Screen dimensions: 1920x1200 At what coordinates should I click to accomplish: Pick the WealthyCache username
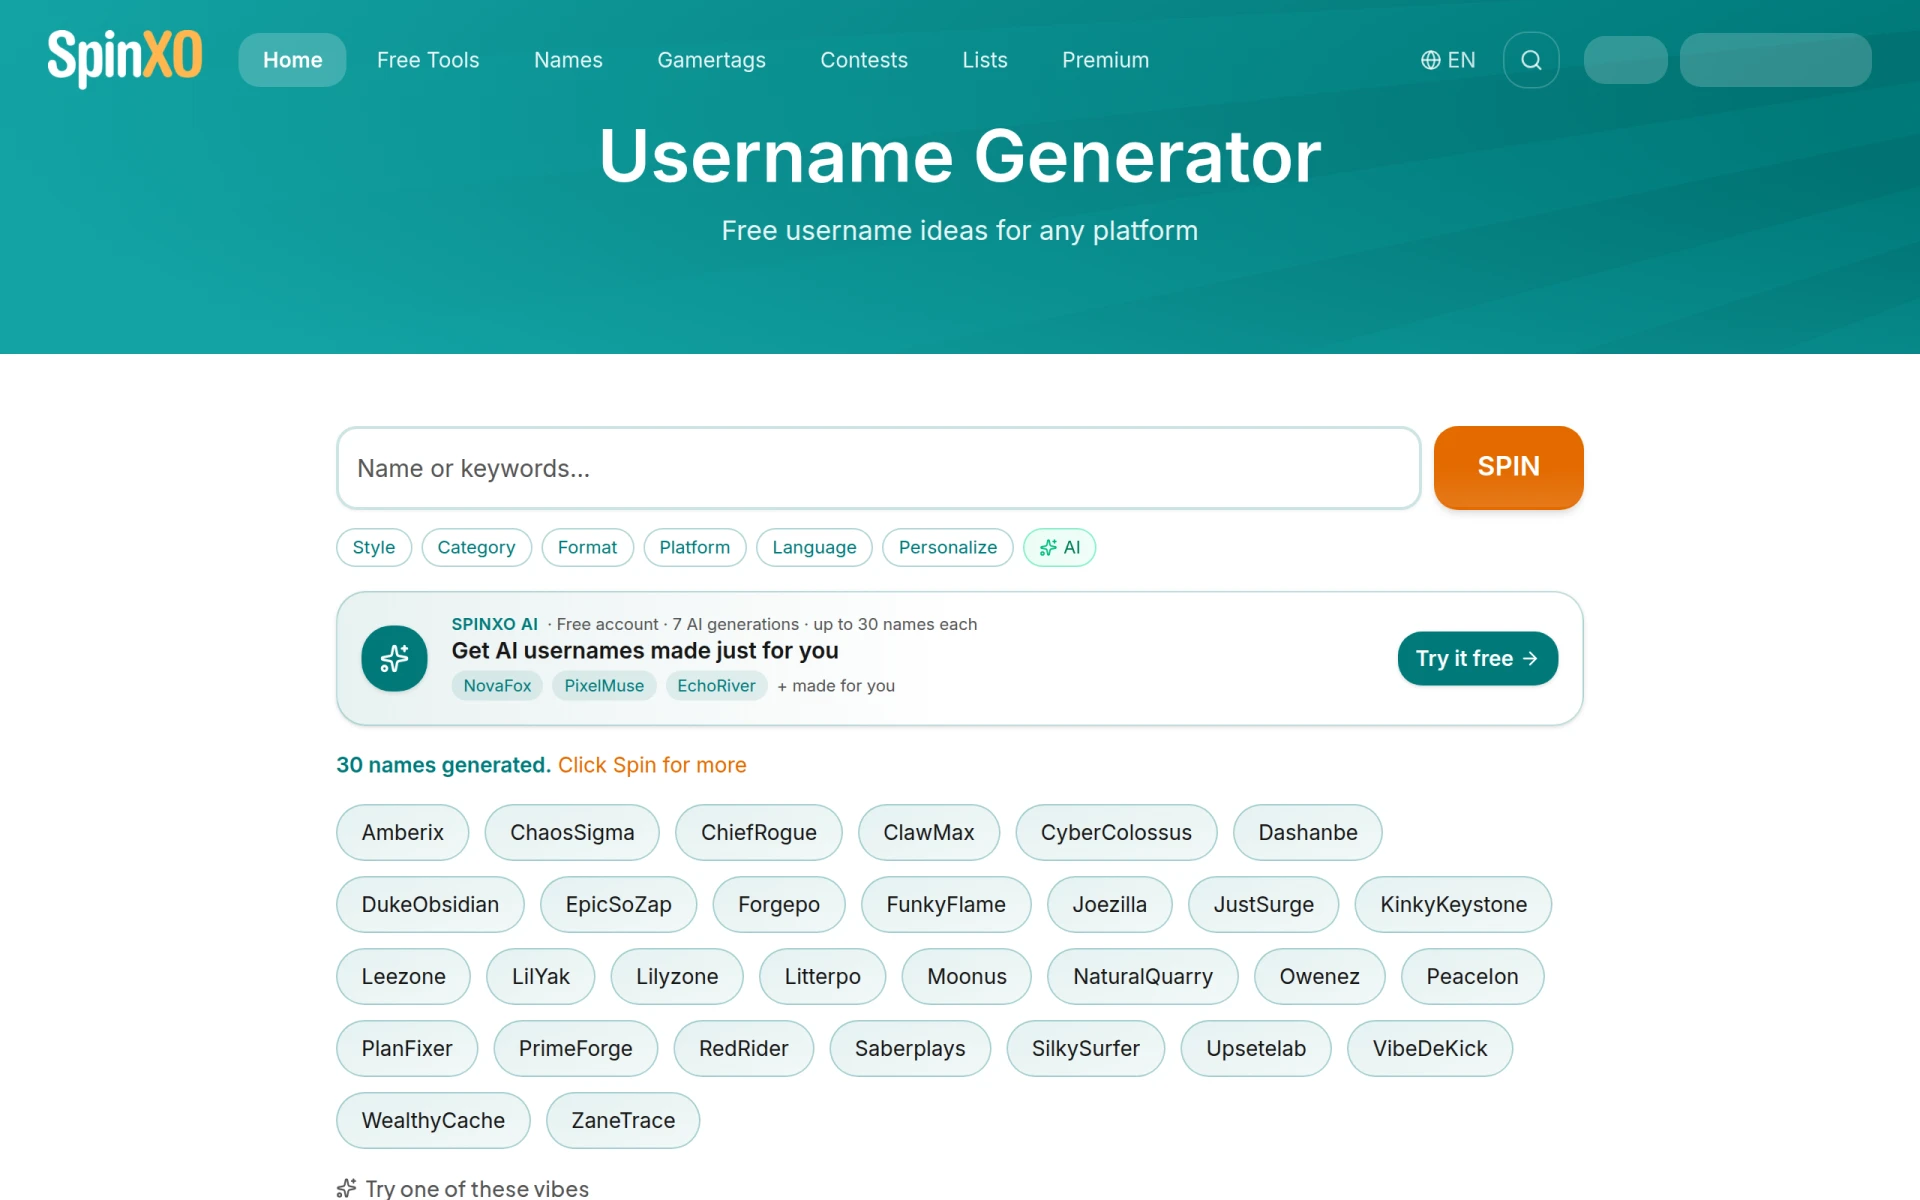[433, 1120]
